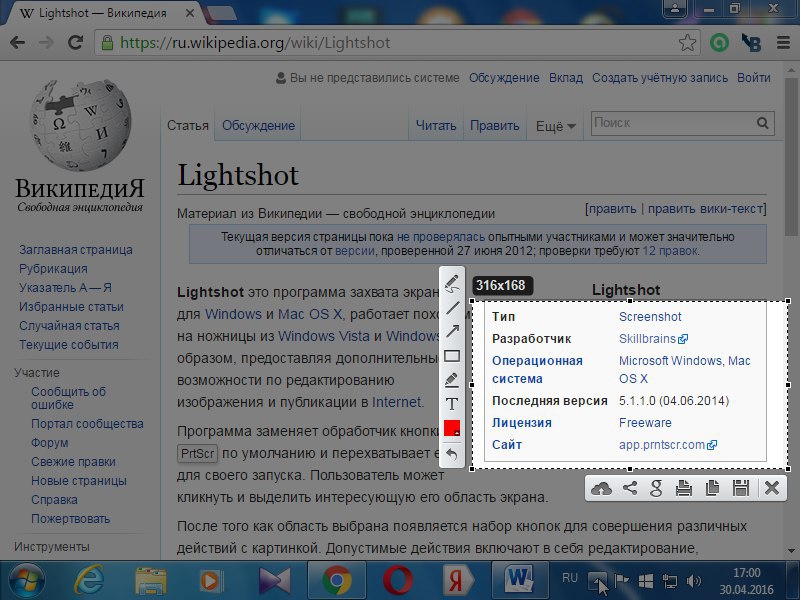Undo last Lightshot edit
This screenshot has height=600, width=800.
[x=452, y=453]
